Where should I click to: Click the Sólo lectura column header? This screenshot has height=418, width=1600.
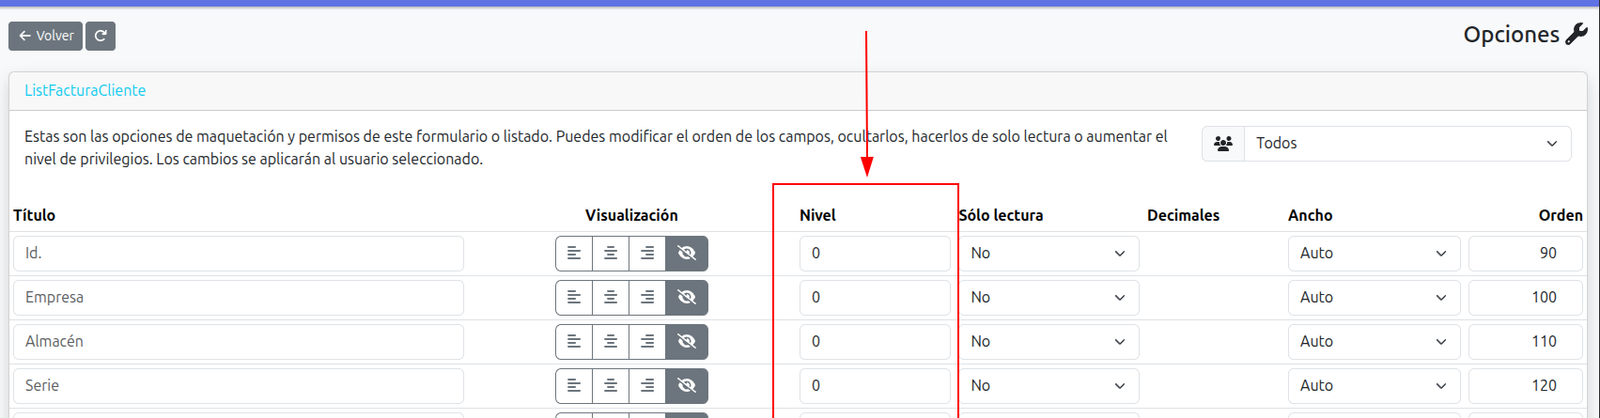[x=1001, y=215]
